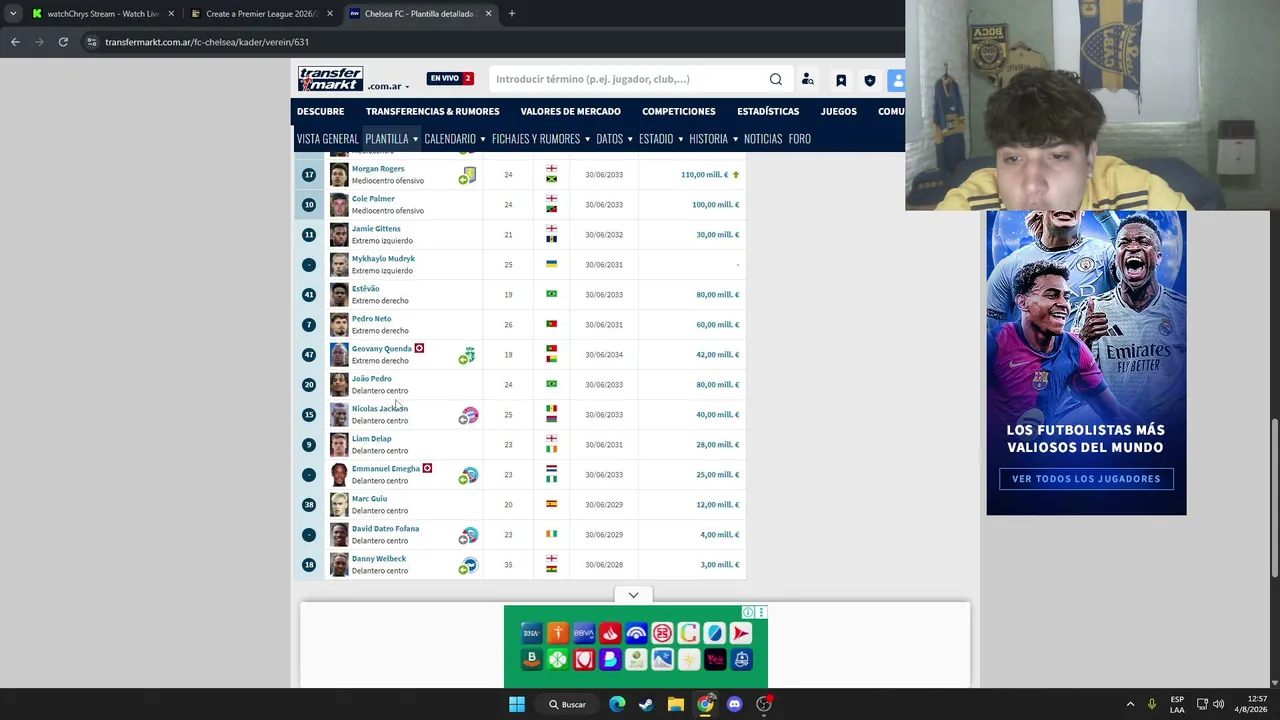The height and width of the screenshot is (720, 1280).
Task: Open the Windows Start menu
Action: click(x=517, y=704)
